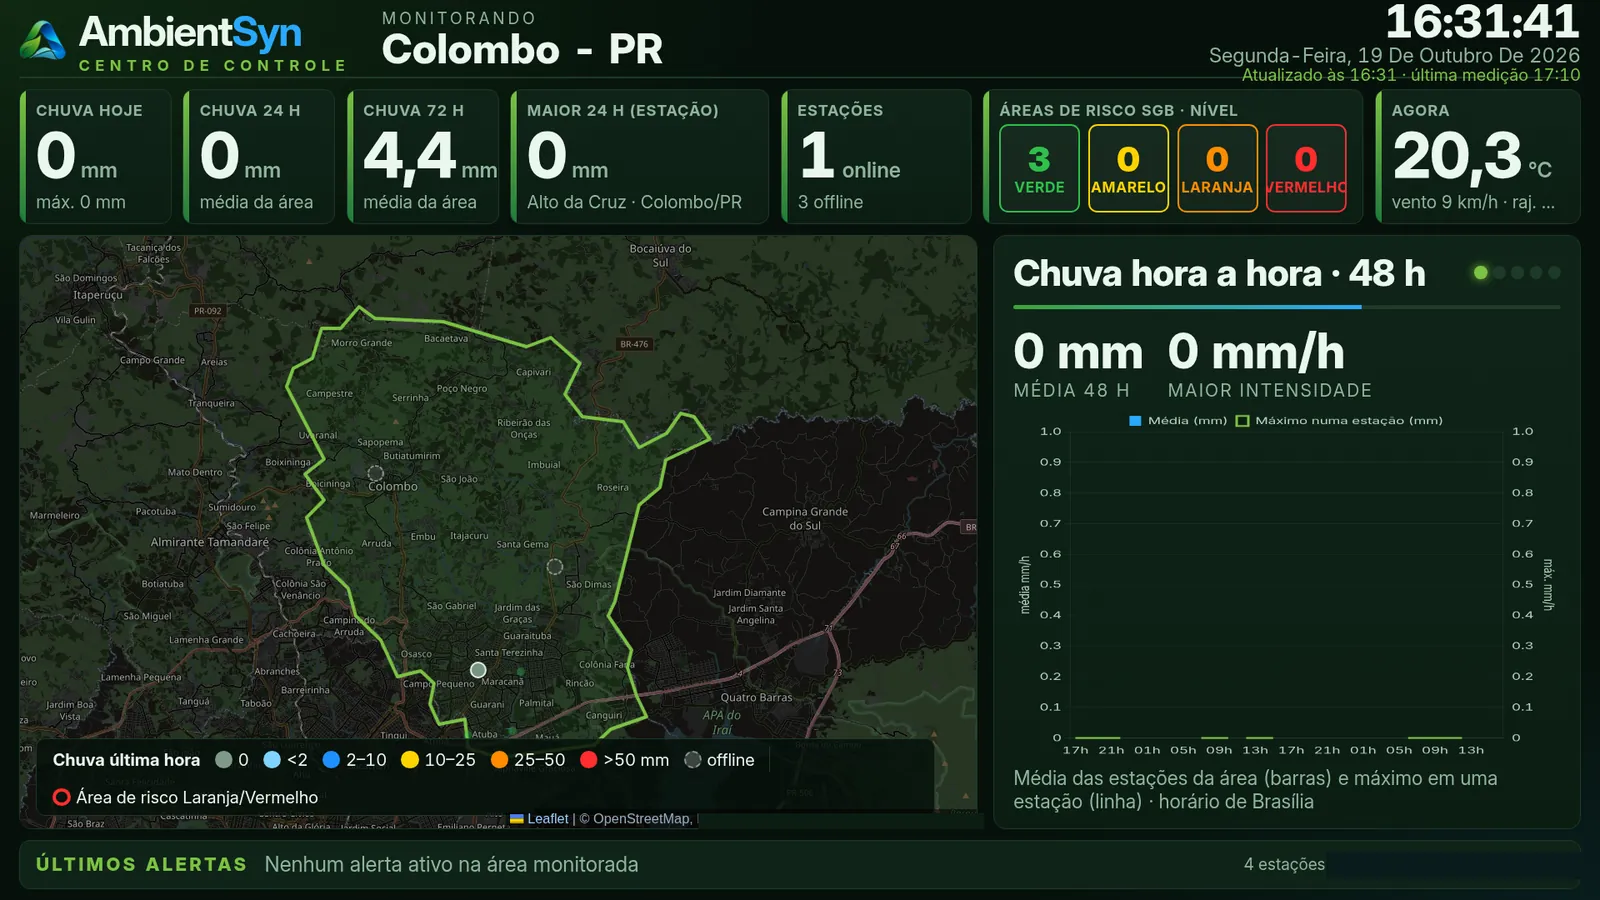Click the 4,4 mm Chuva 72 h value
The image size is (1600, 900).
pos(430,158)
